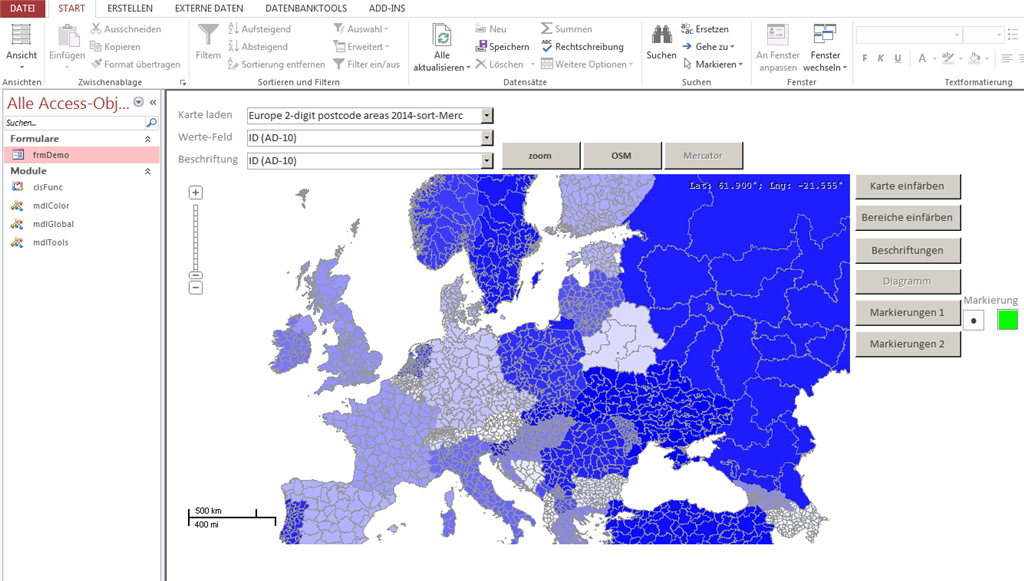This screenshot has width=1024, height=581.
Task: Open Suchen binoculars search
Action: click(661, 42)
